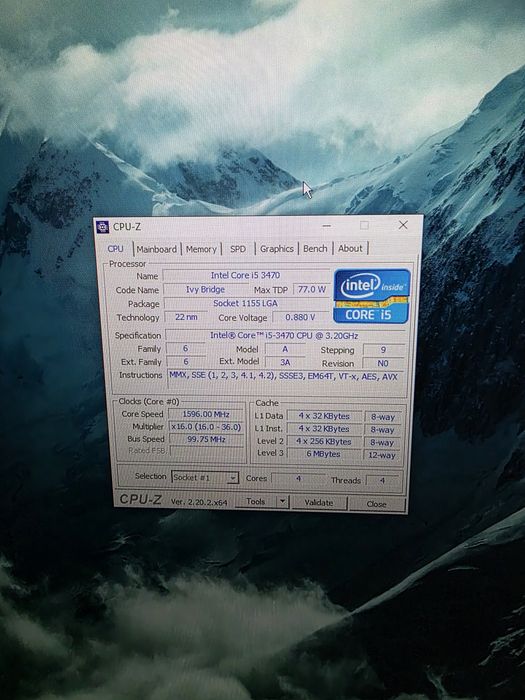This screenshot has height=700, width=525.
Task: Click the Name field Intel Core i5 3470
Action: pos(246,275)
